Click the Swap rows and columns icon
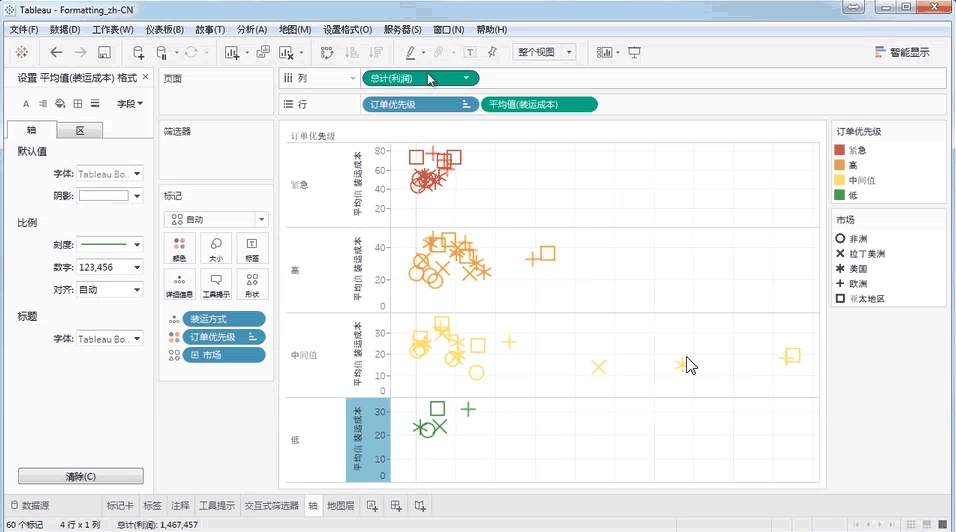The height and width of the screenshot is (532, 956). pyautogui.click(x=326, y=52)
